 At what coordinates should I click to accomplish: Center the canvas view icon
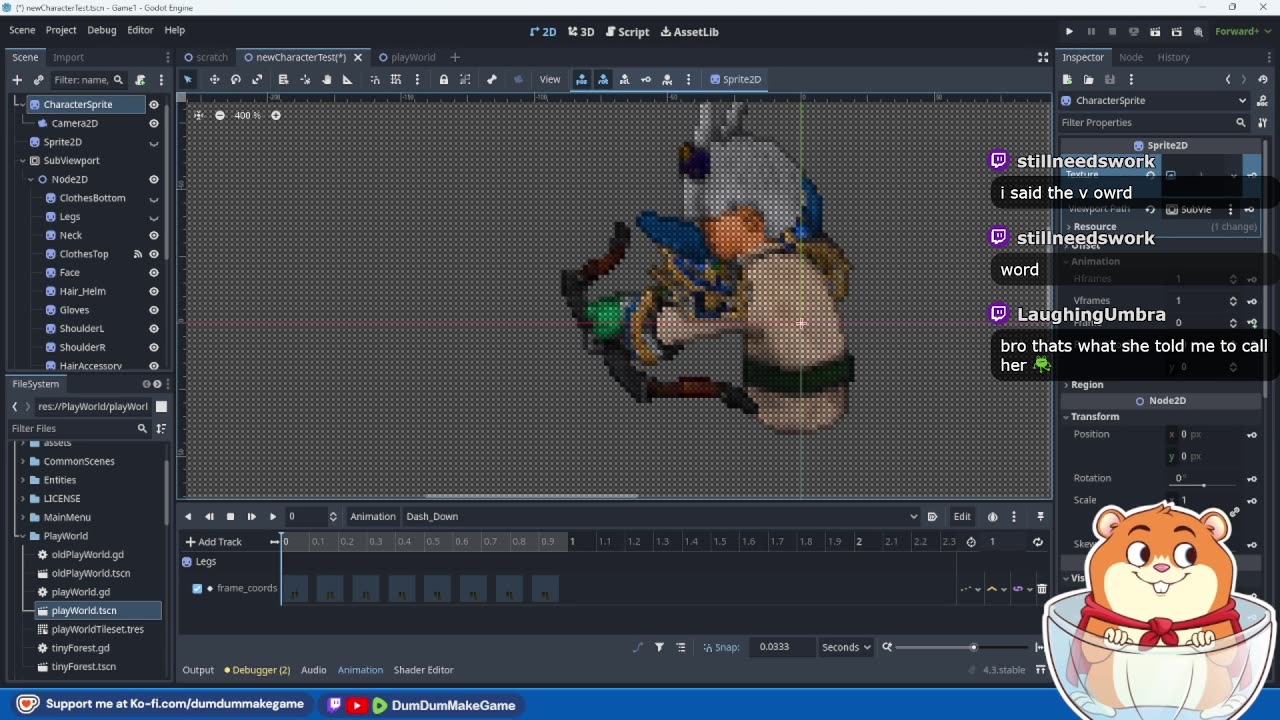tap(198, 115)
